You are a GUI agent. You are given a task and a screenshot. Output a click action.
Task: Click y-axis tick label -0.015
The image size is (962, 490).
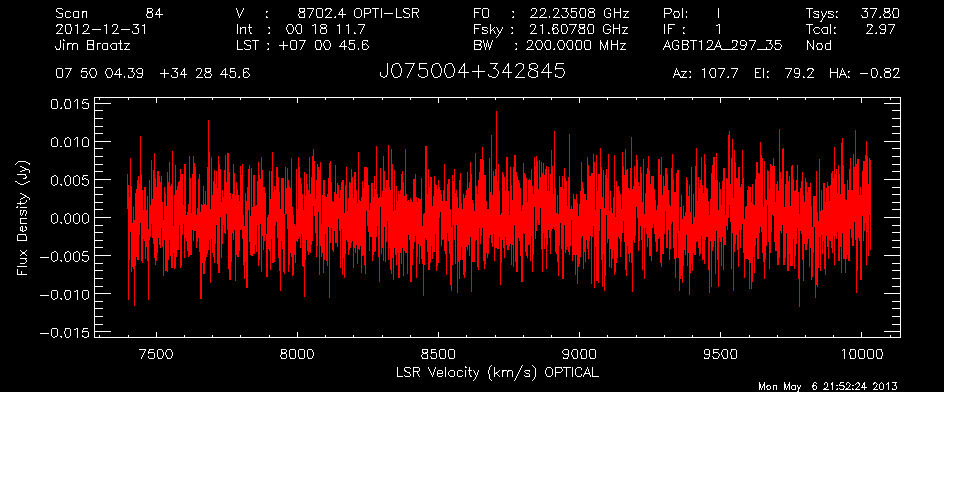pos(64,333)
